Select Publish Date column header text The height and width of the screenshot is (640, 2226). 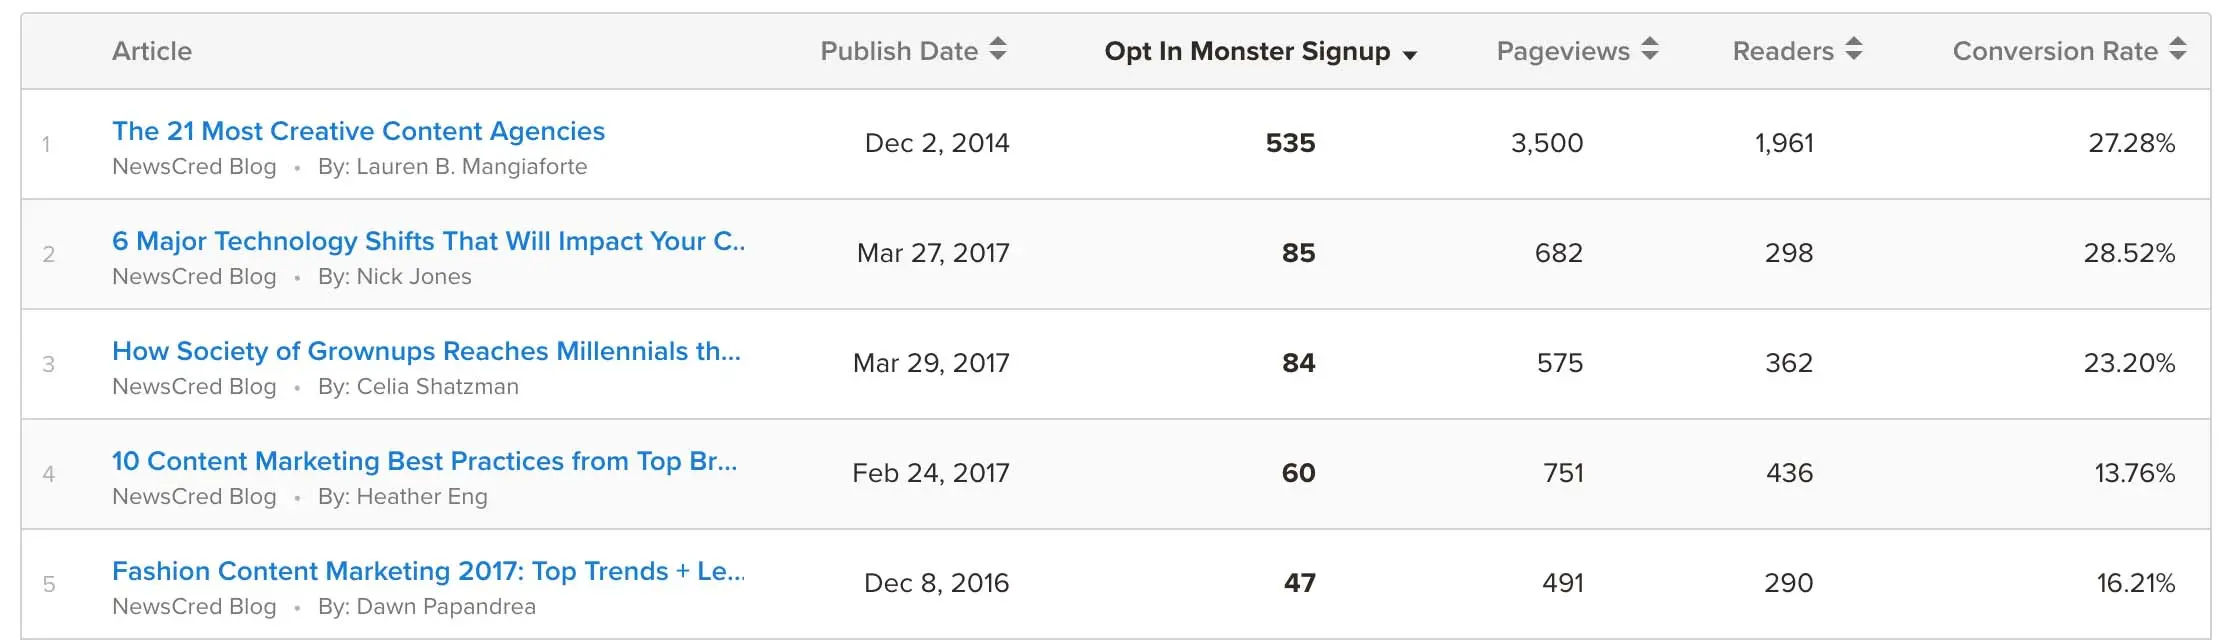click(x=899, y=51)
